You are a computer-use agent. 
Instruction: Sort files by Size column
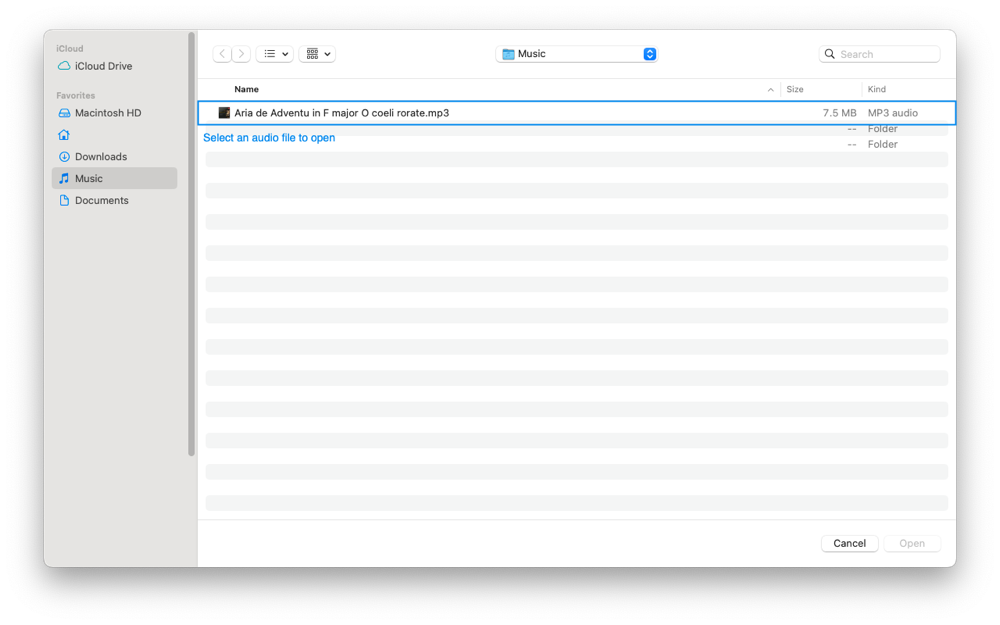click(795, 89)
